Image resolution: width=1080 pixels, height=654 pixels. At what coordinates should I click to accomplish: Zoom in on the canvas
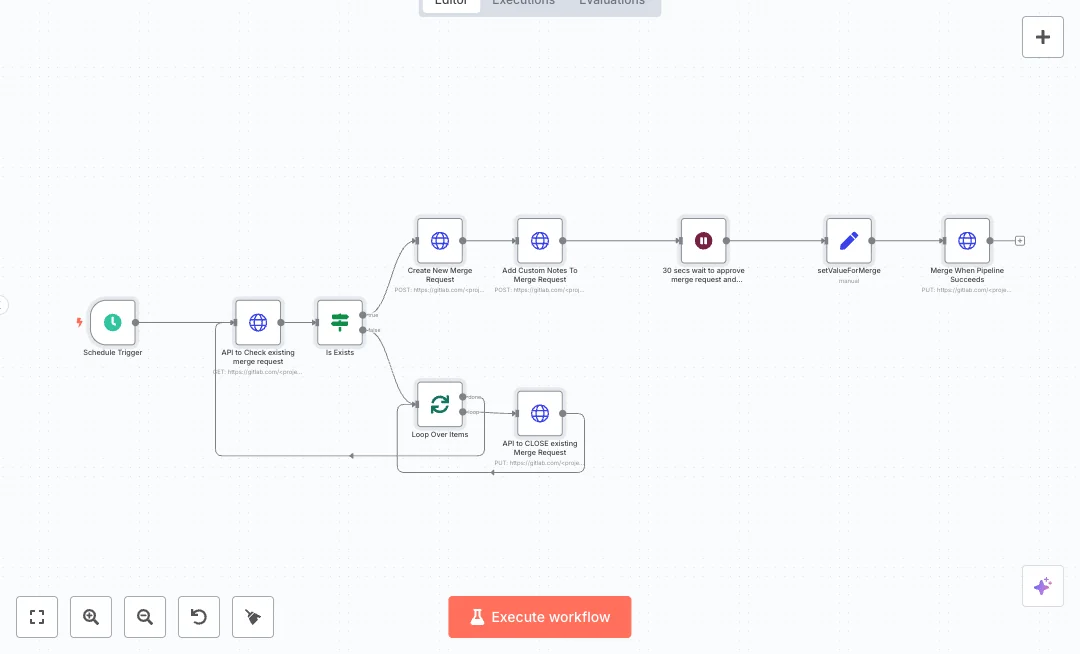91,617
